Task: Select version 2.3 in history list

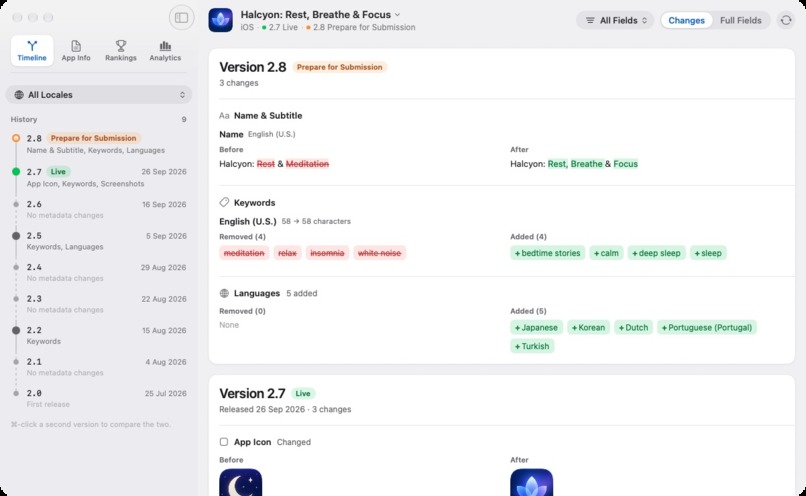Action: tap(99, 303)
